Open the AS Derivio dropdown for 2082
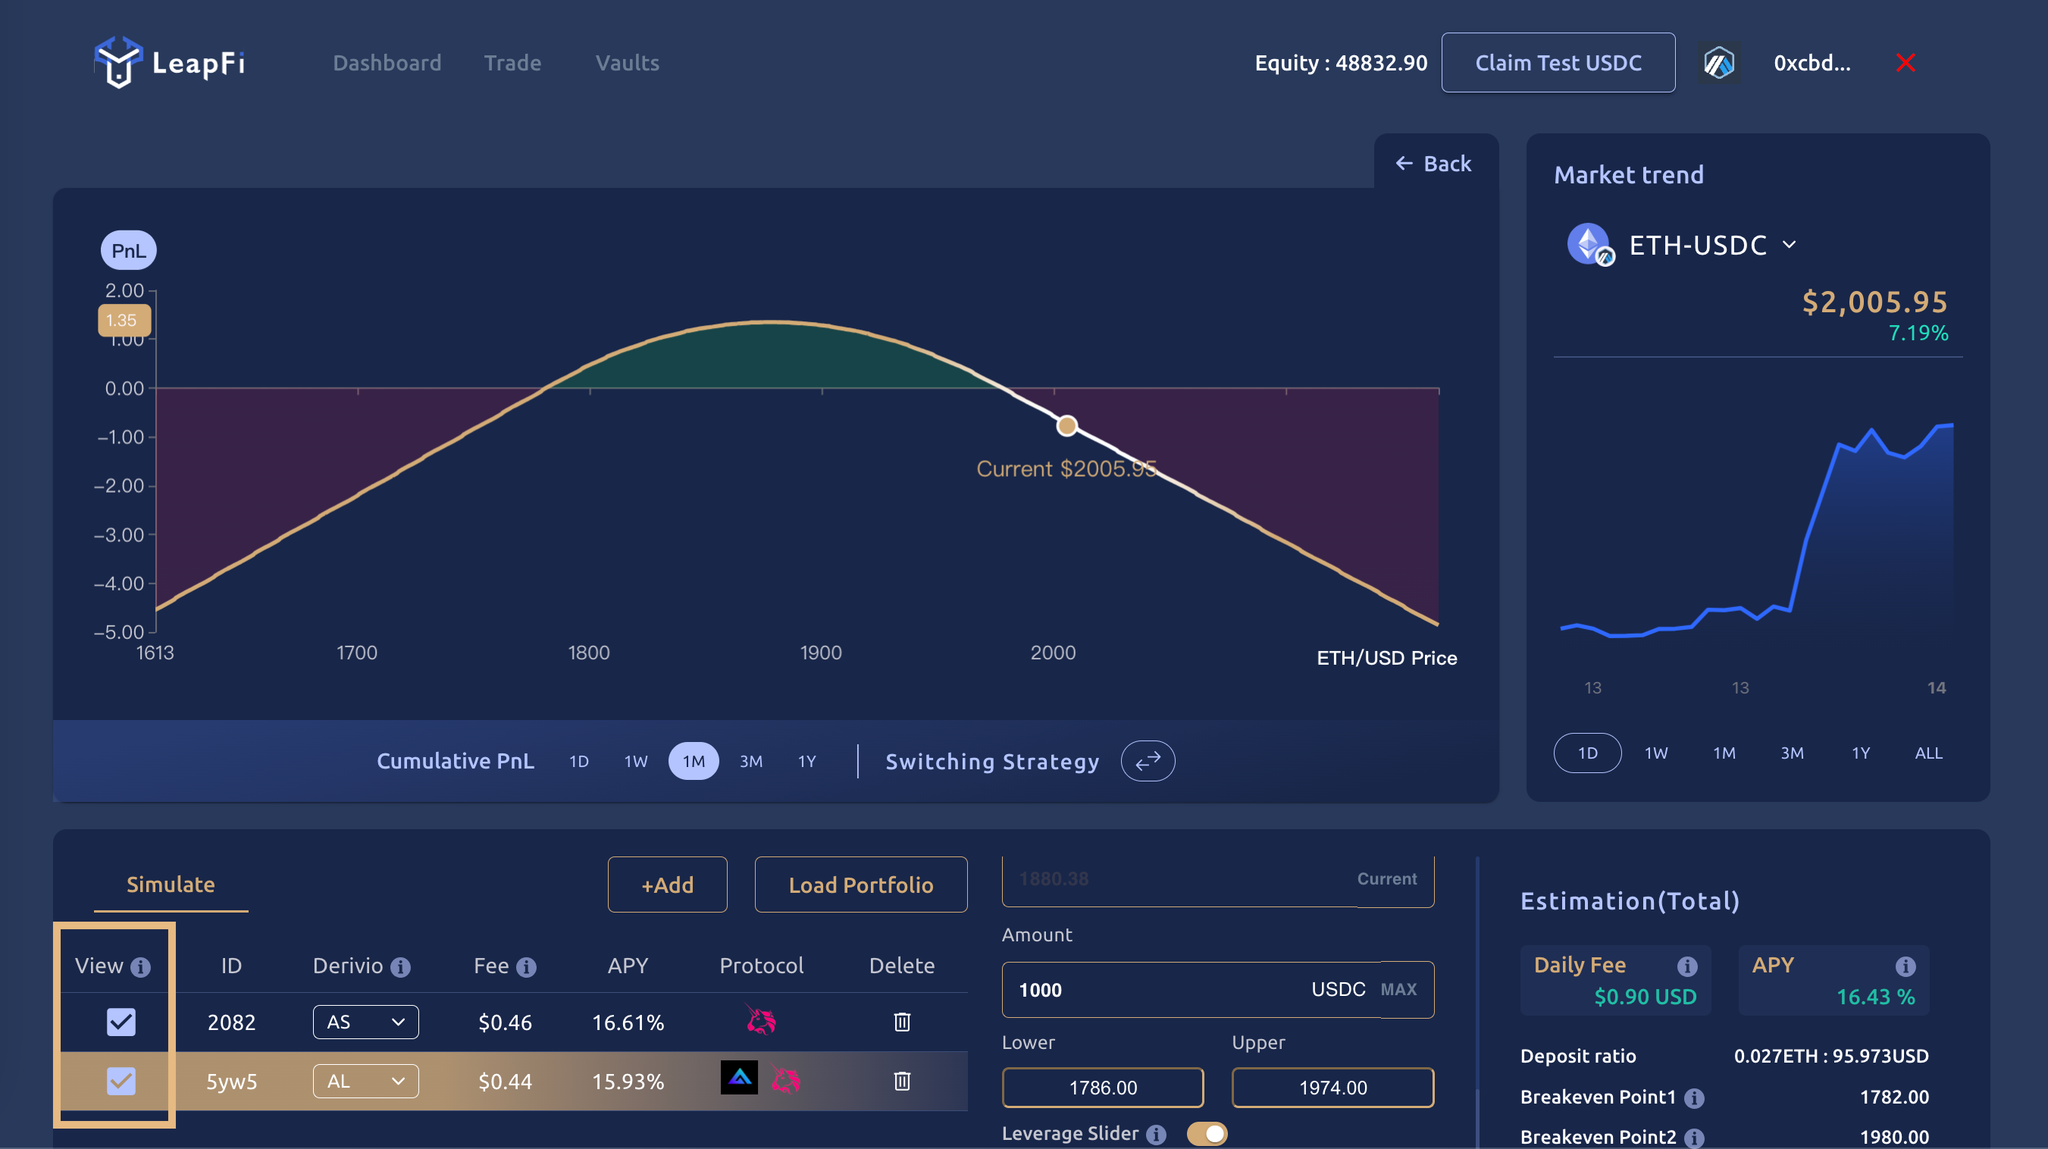 coord(366,1022)
